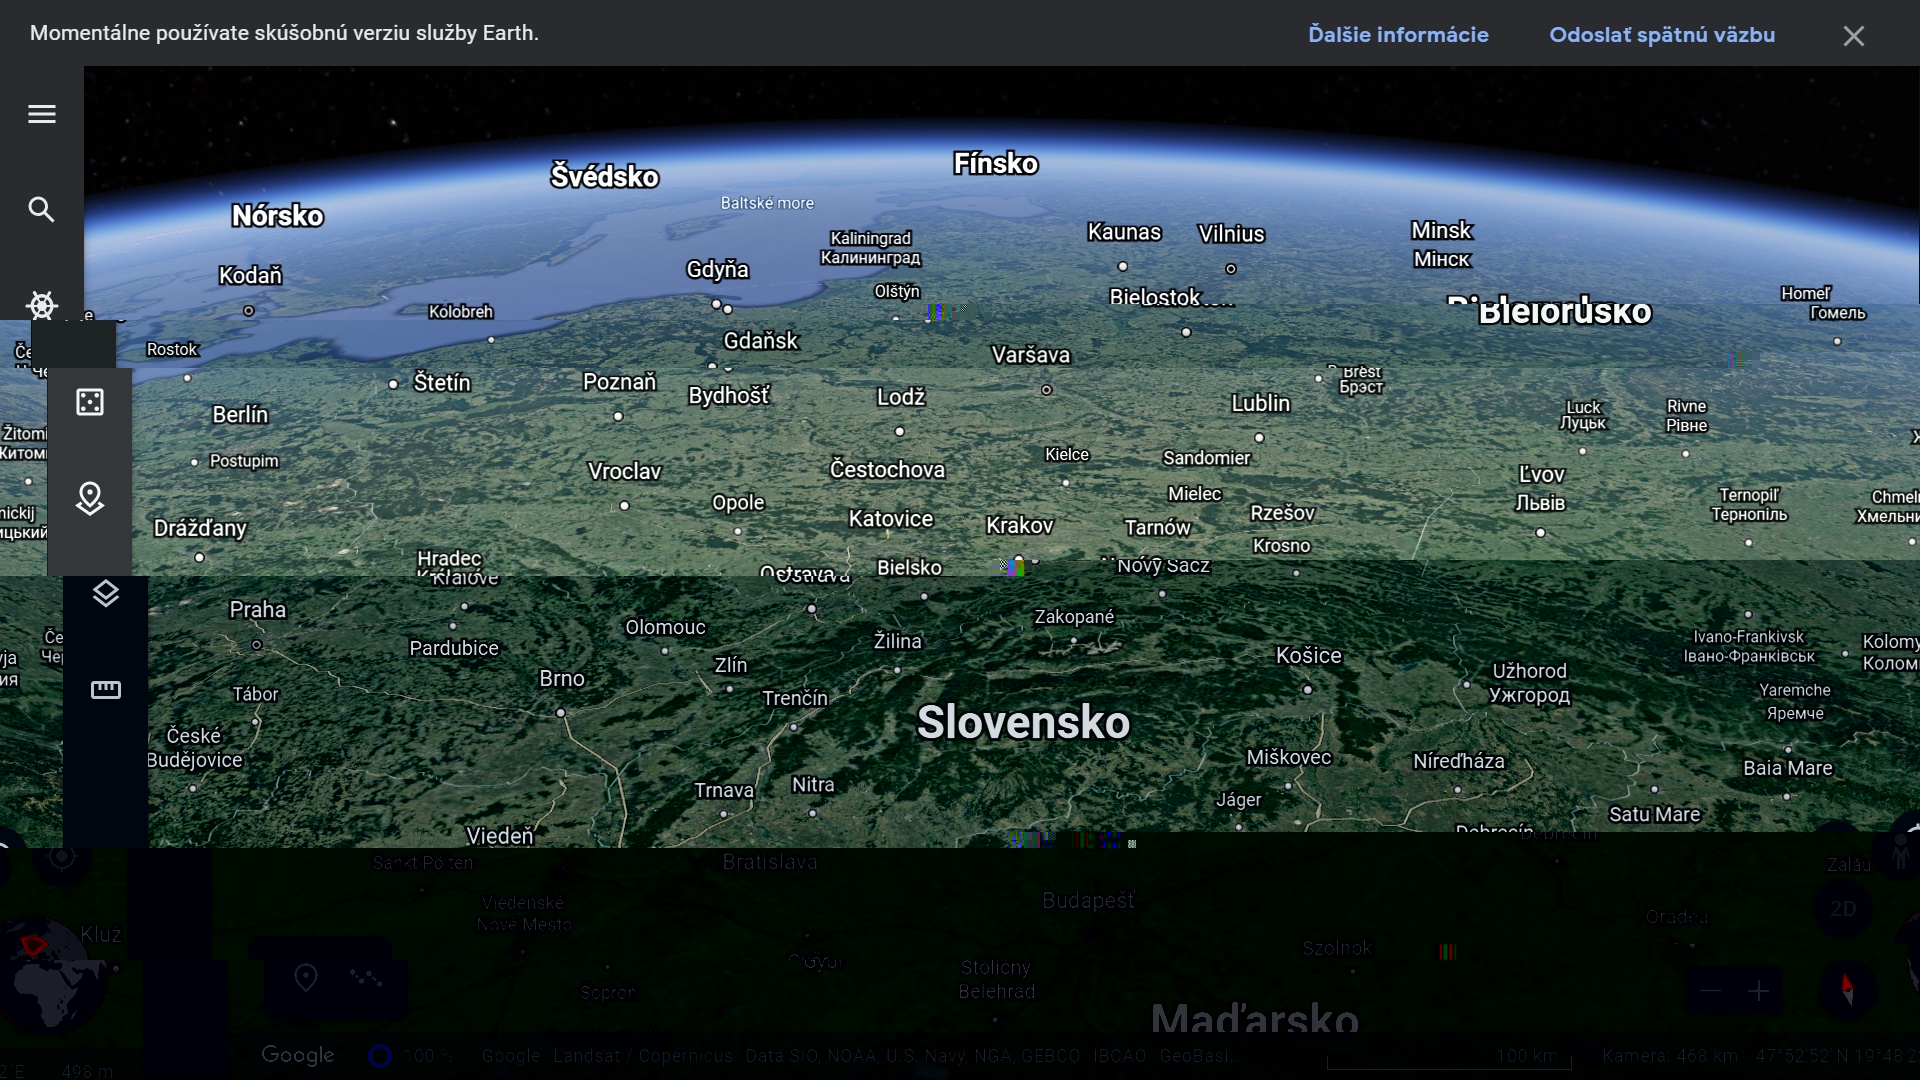
Task: Click the compass to reset north
Action: click(1847, 990)
